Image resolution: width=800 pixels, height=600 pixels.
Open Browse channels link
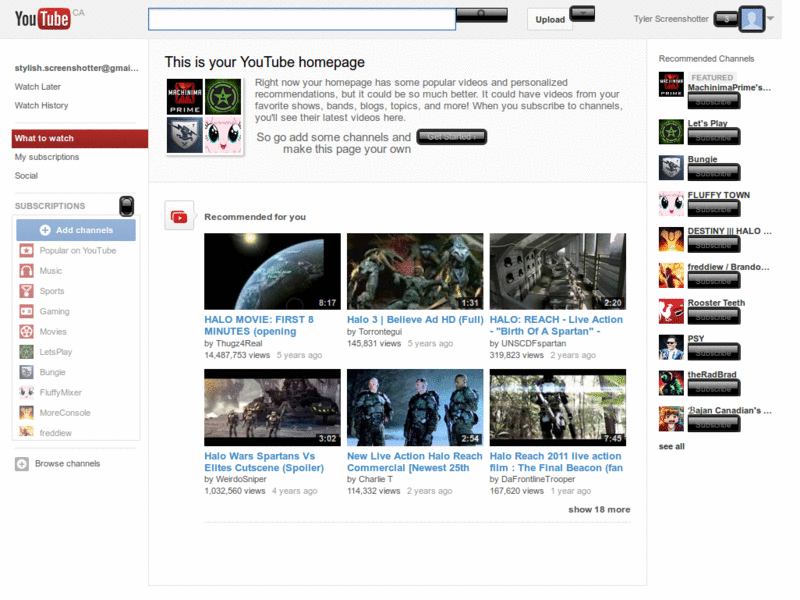[67, 464]
